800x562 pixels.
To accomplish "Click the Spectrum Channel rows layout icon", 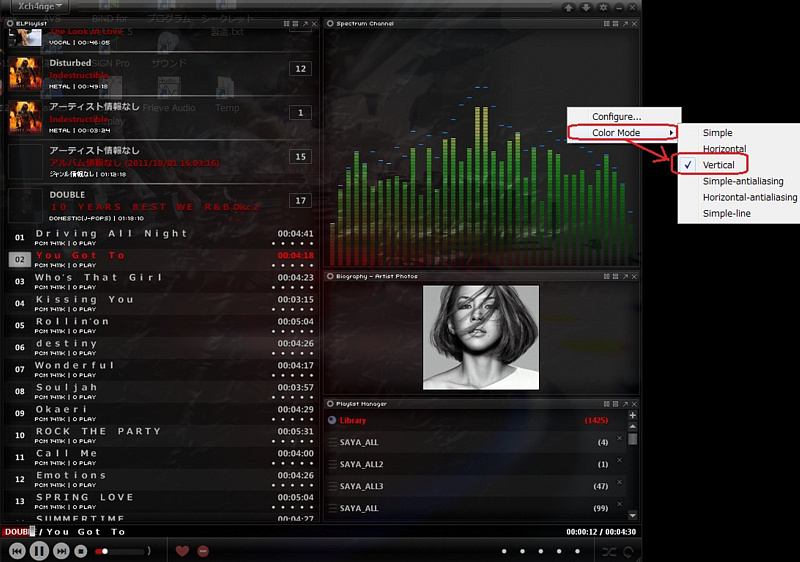I will coord(615,24).
